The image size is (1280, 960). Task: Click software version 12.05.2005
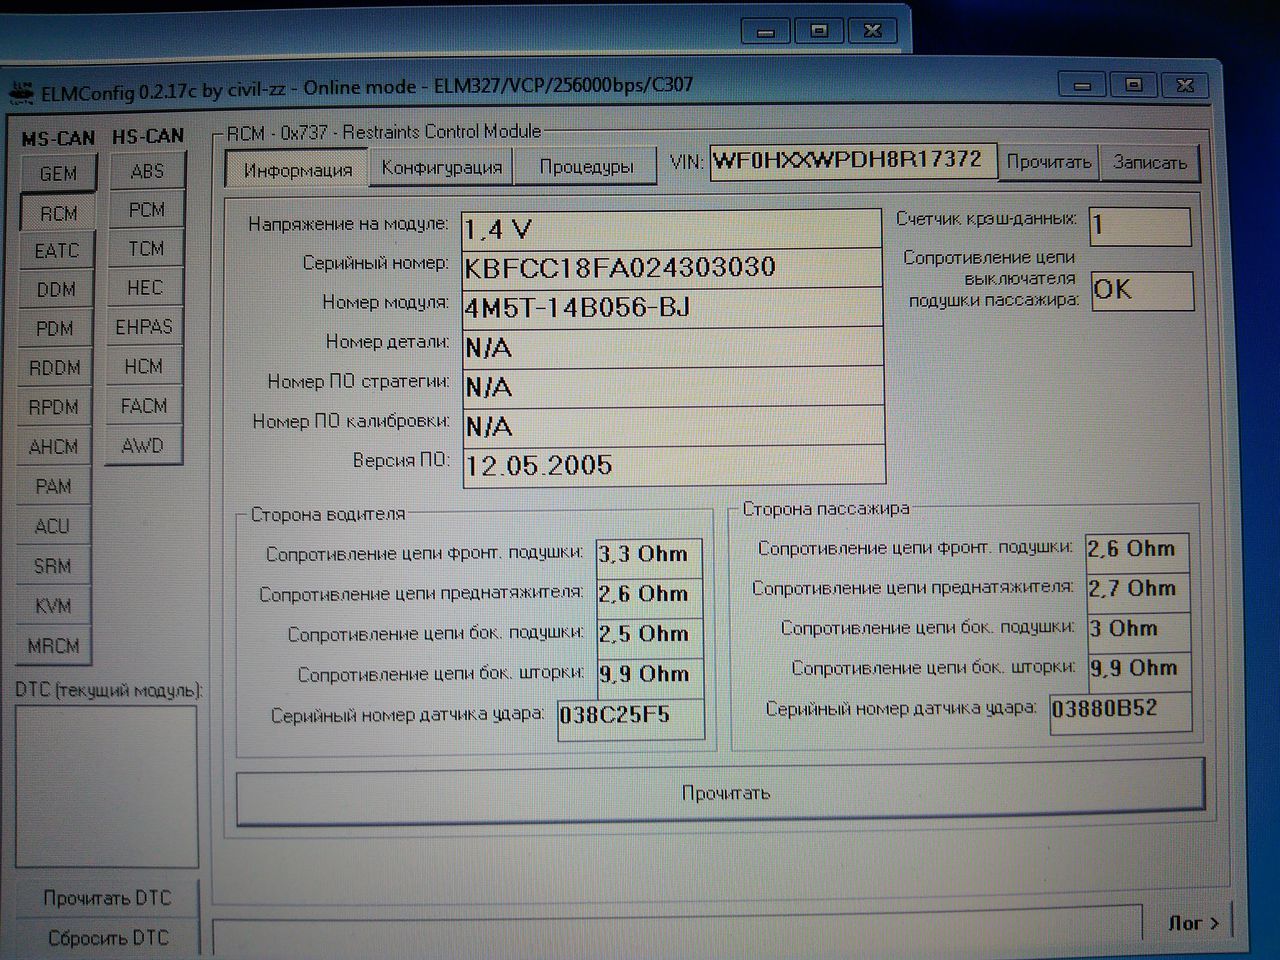pos(674,465)
